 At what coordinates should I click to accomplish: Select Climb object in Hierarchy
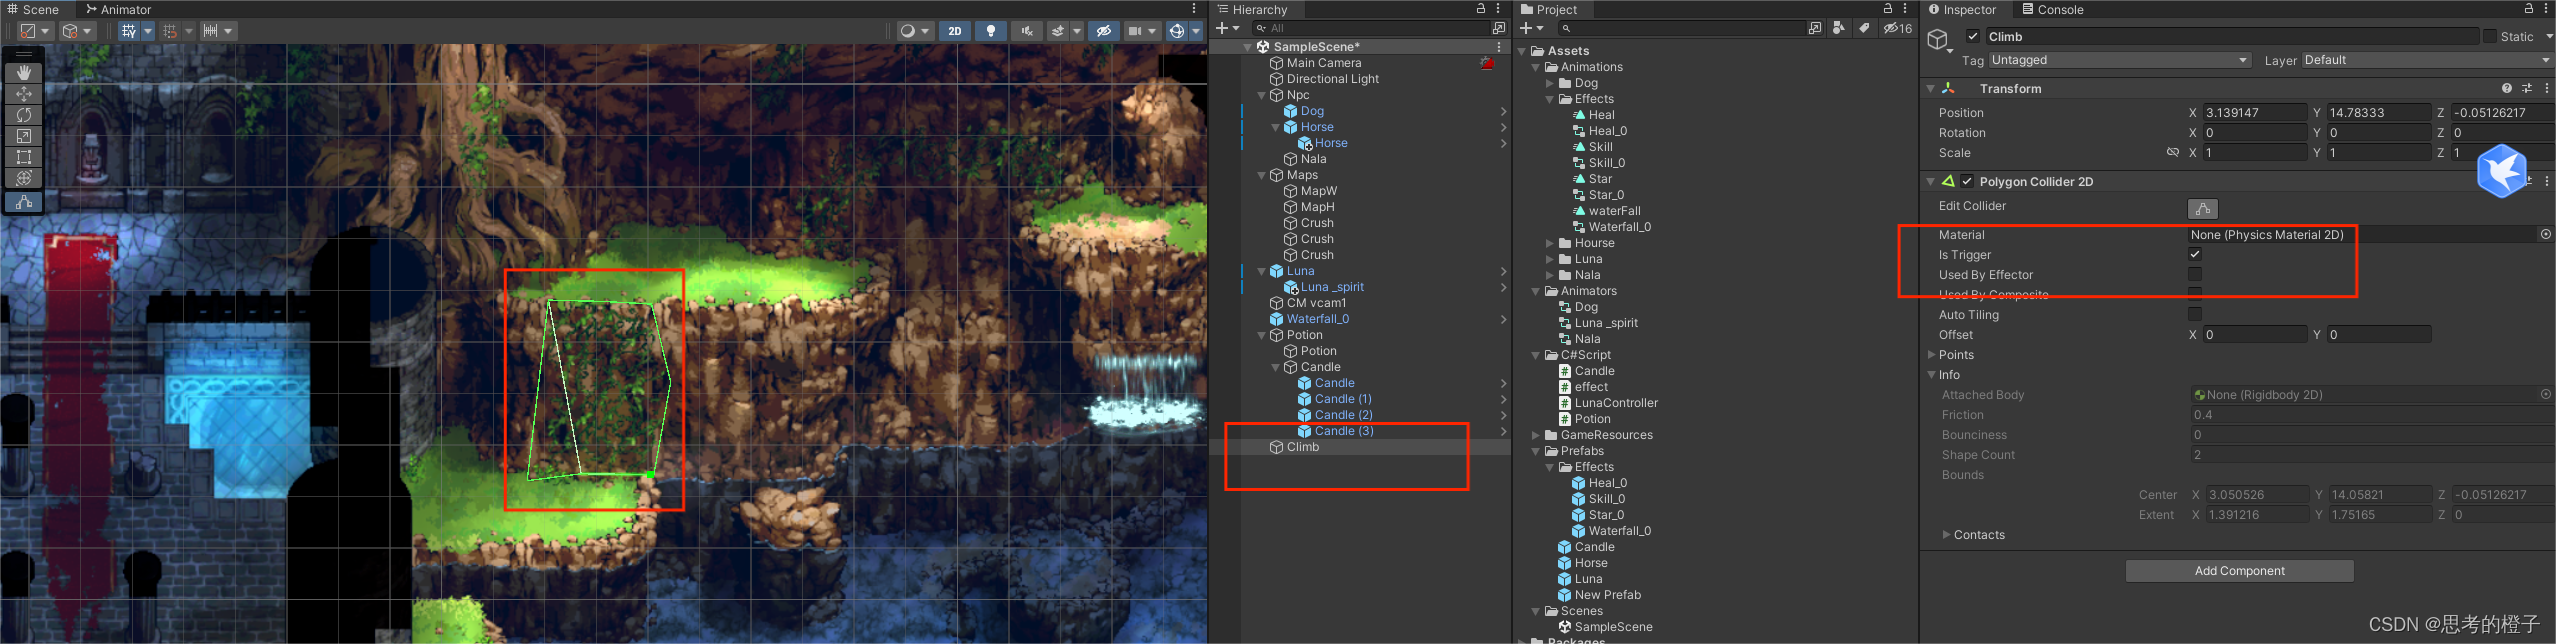1303,447
